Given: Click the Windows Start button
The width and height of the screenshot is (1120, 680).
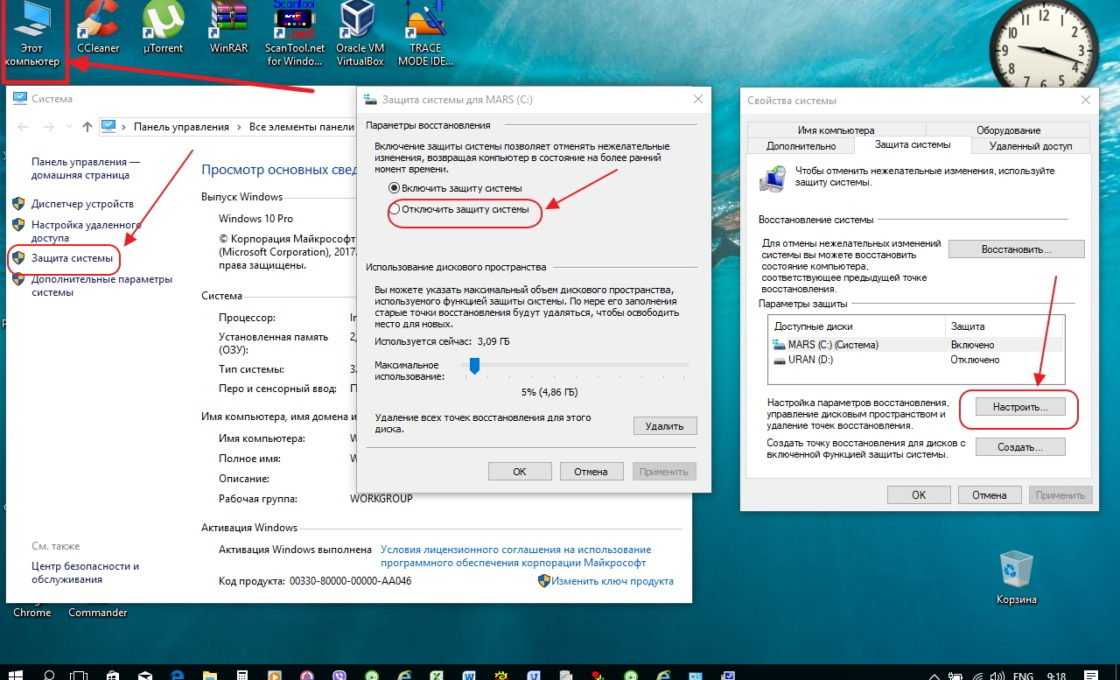Looking at the screenshot, I should (14, 673).
